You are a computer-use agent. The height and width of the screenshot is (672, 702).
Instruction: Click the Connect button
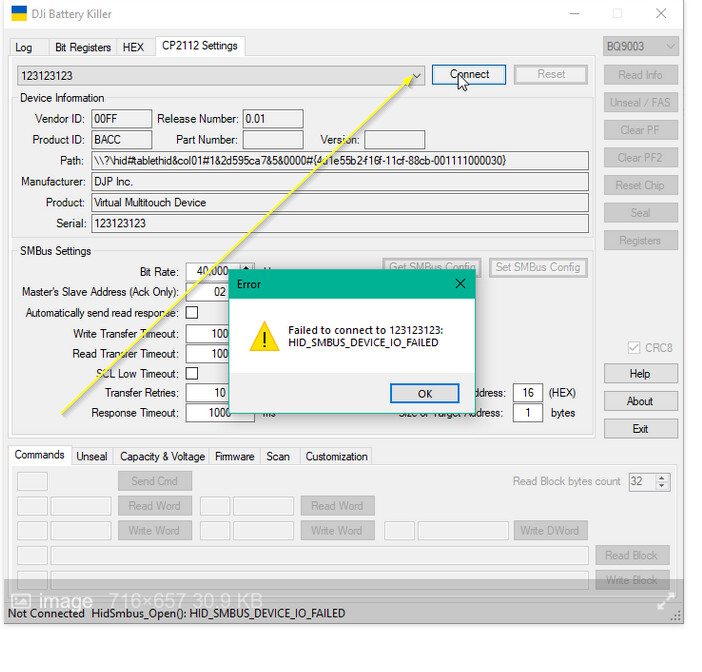[469, 74]
